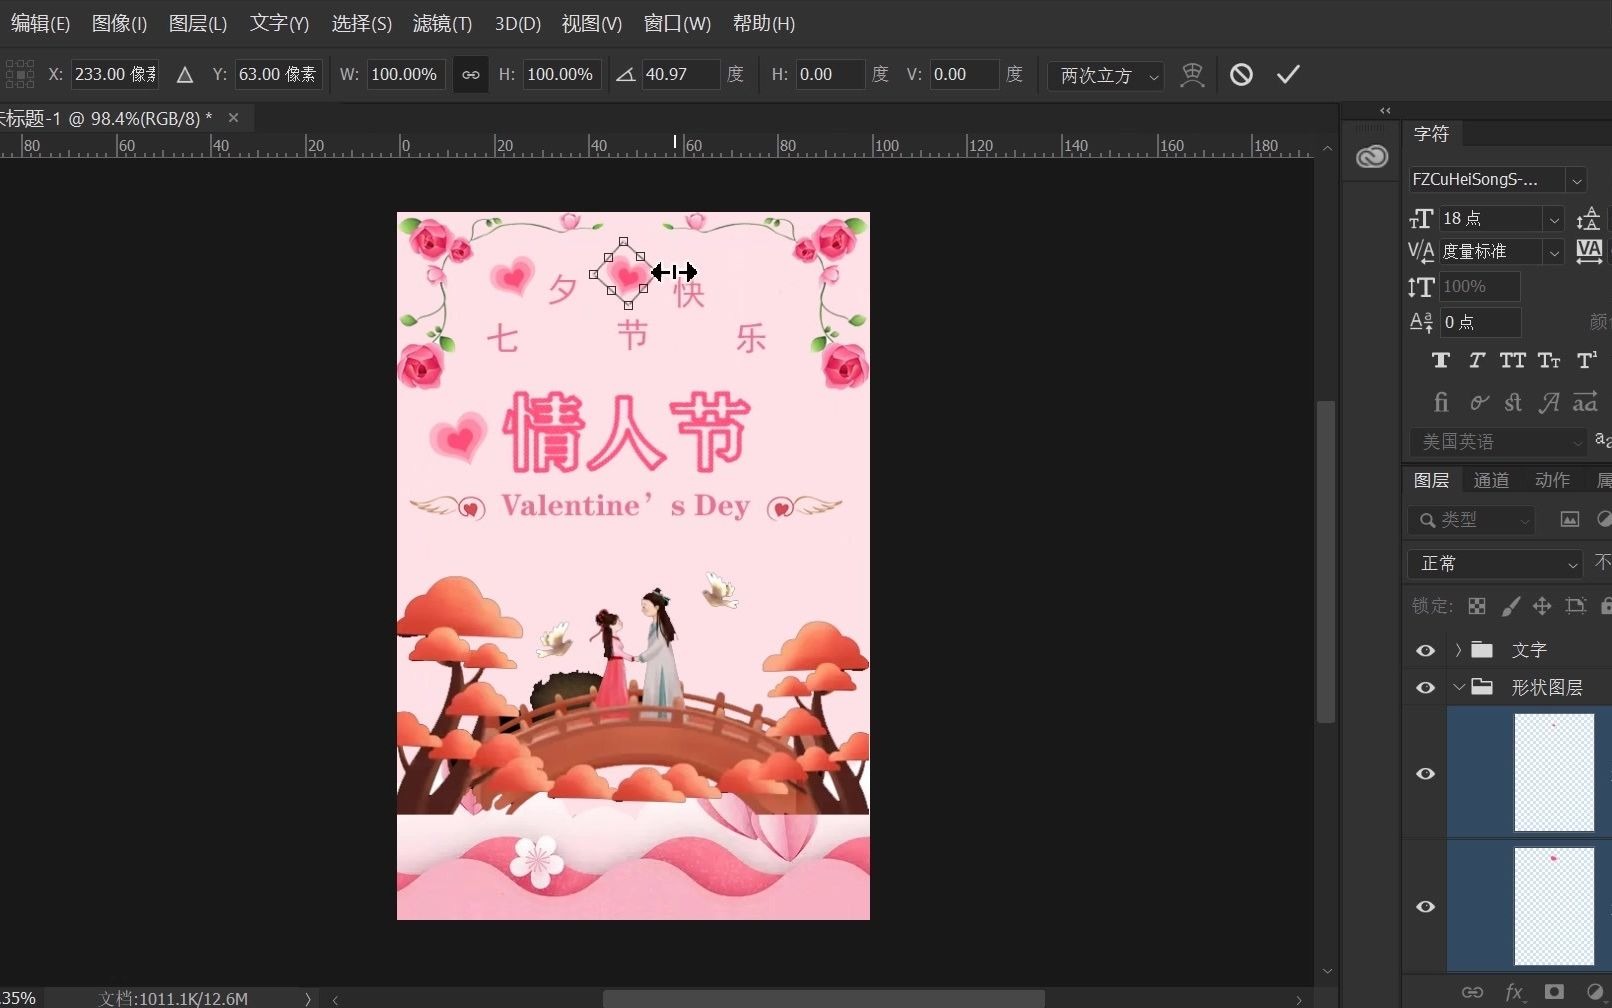The height and width of the screenshot is (1008, 1612).
Task: Open the kerning 度量标准 dropdown
Action: point(1554,252)
